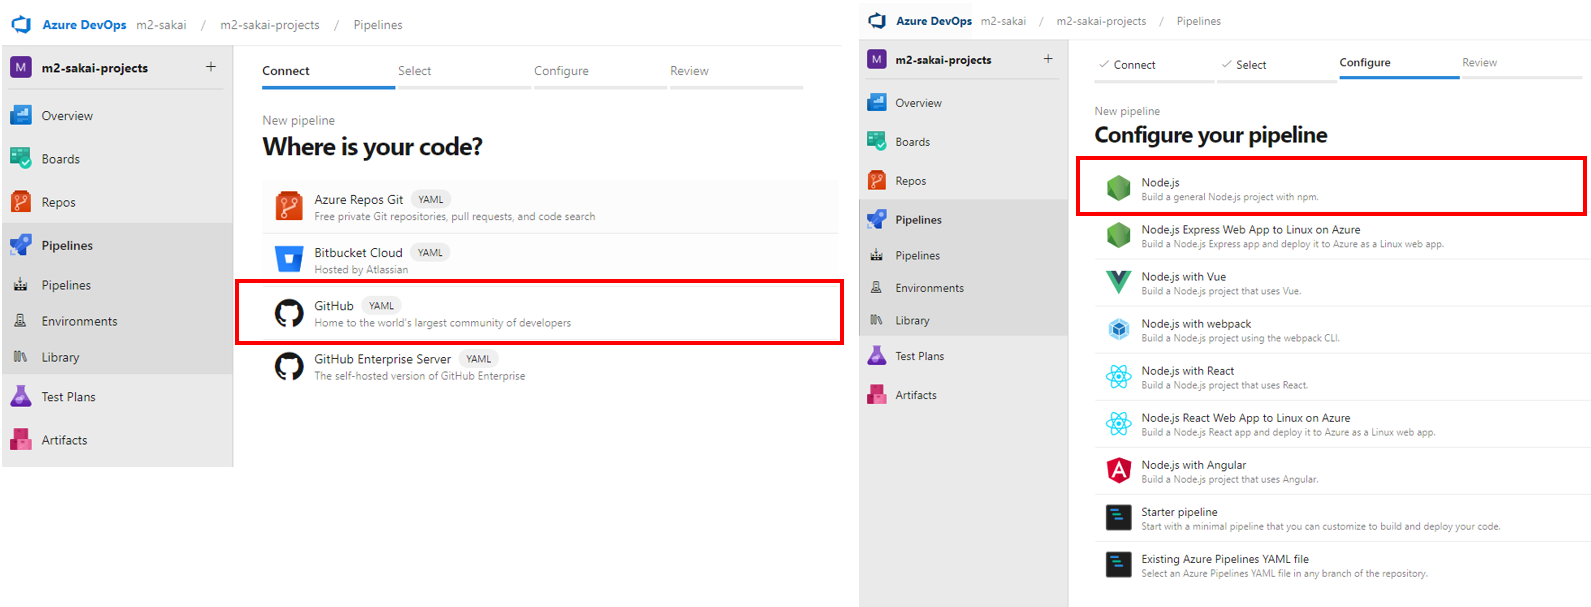Click the Azure DevOps logo in left window
Viewport: 1591px width, 607px height.
click(21, 24)
